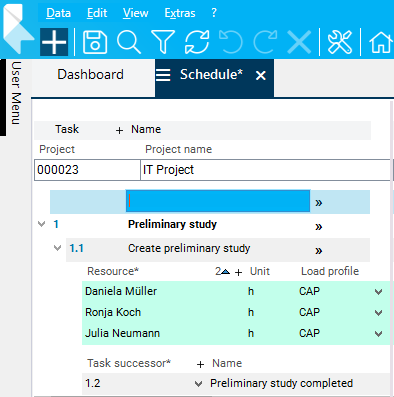The width and height of the screenshot is (394, 397).
Task: Click the Resource* column header
Action: point(113,271)
